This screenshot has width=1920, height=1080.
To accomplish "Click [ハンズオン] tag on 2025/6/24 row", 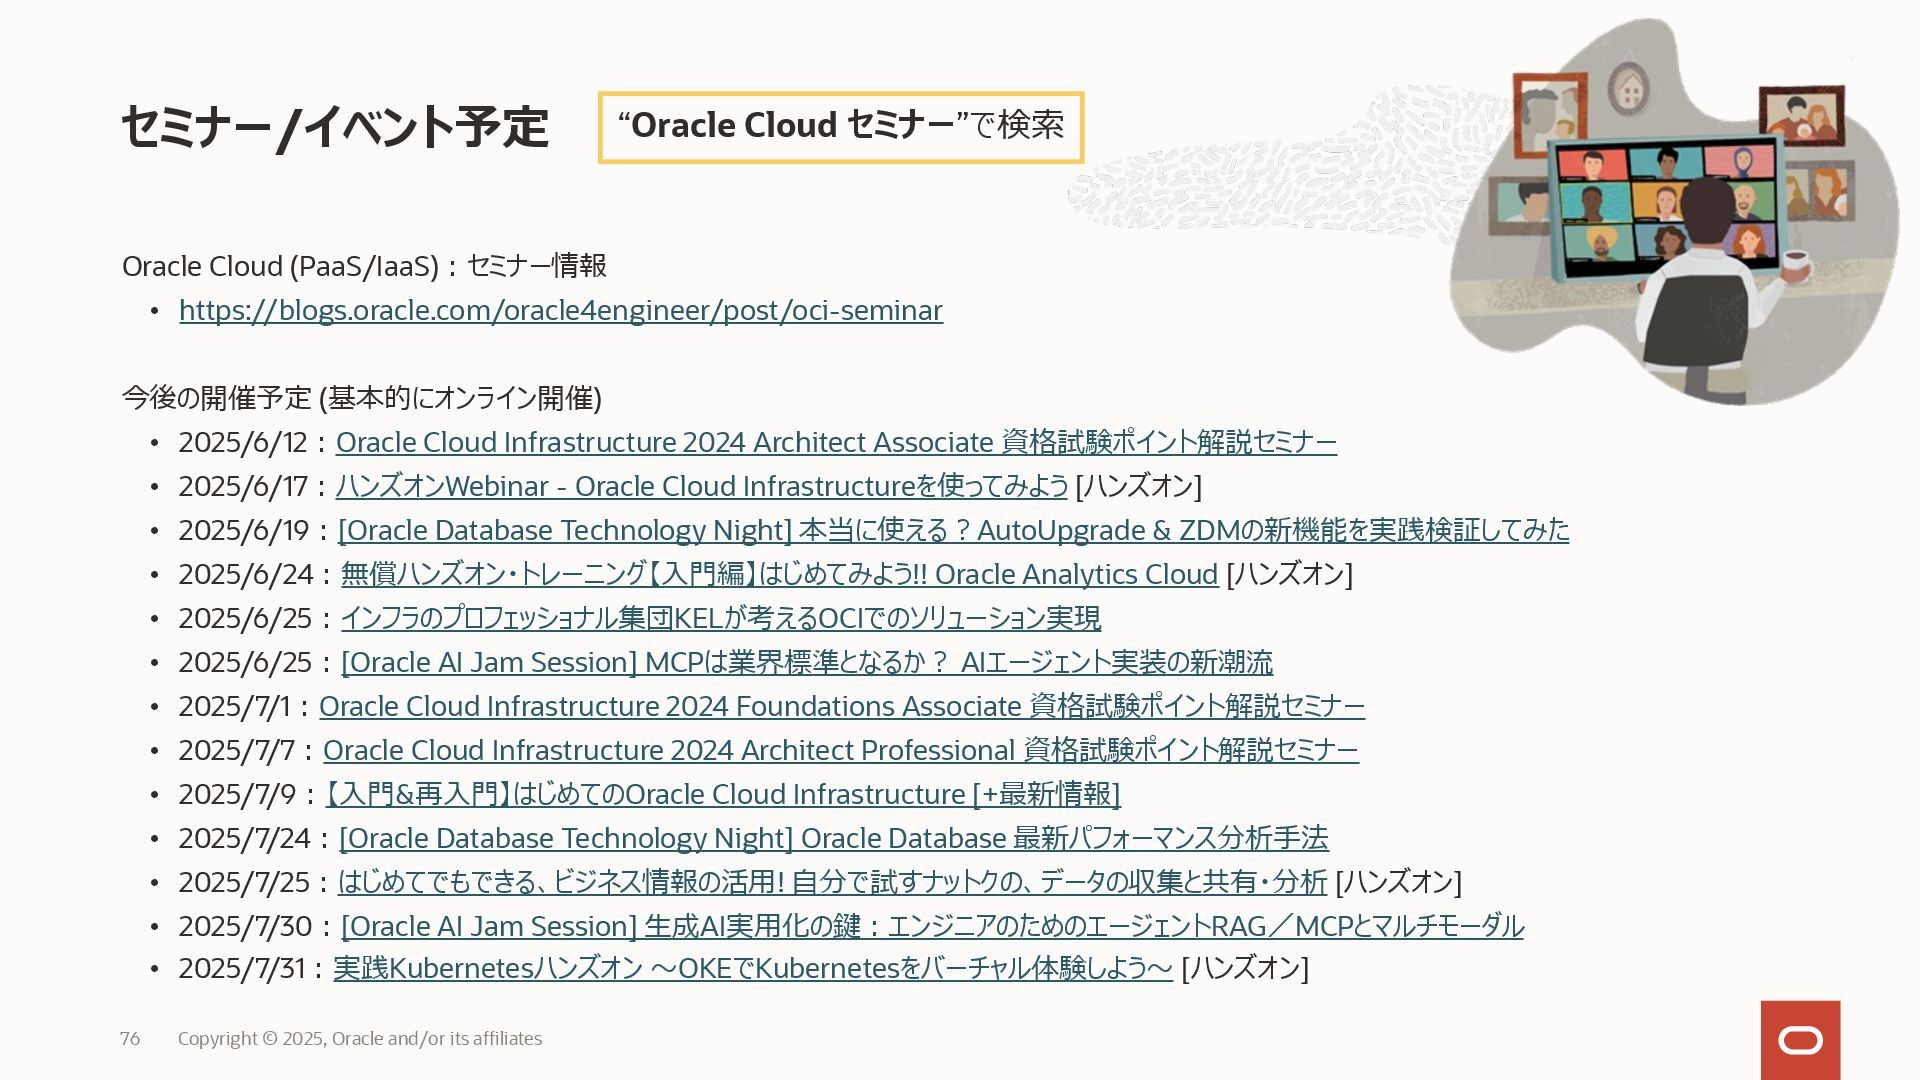I will (x=1289, y=574).
